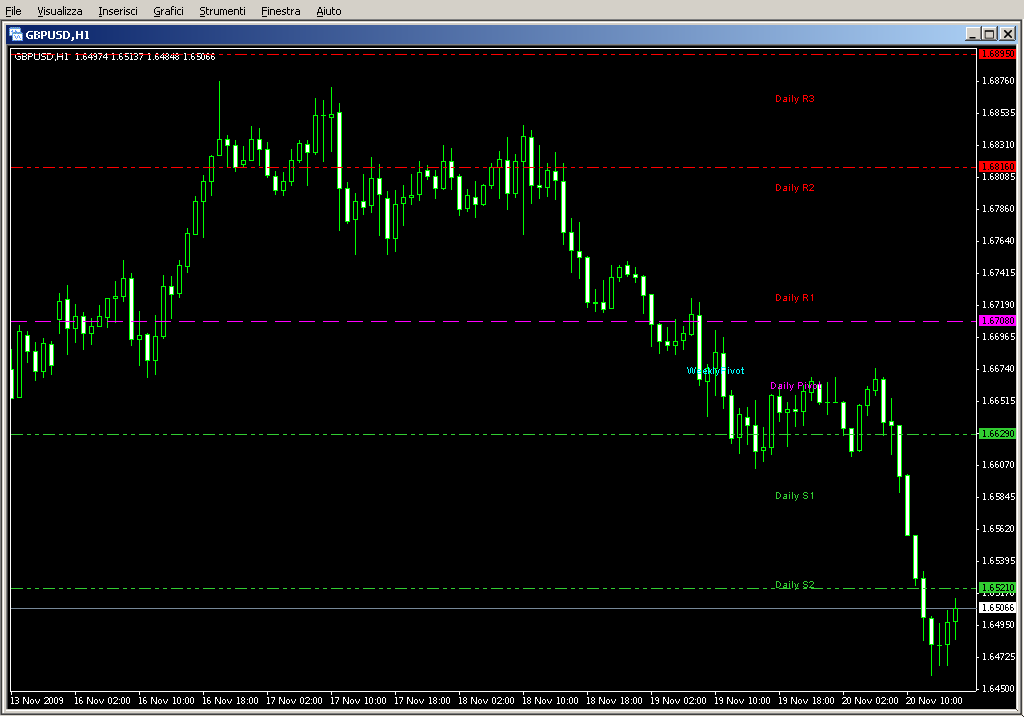The width and height of the screenshot is (1024, 717).
Task: Open the Visualizza menu
Action: coord(59,11)
